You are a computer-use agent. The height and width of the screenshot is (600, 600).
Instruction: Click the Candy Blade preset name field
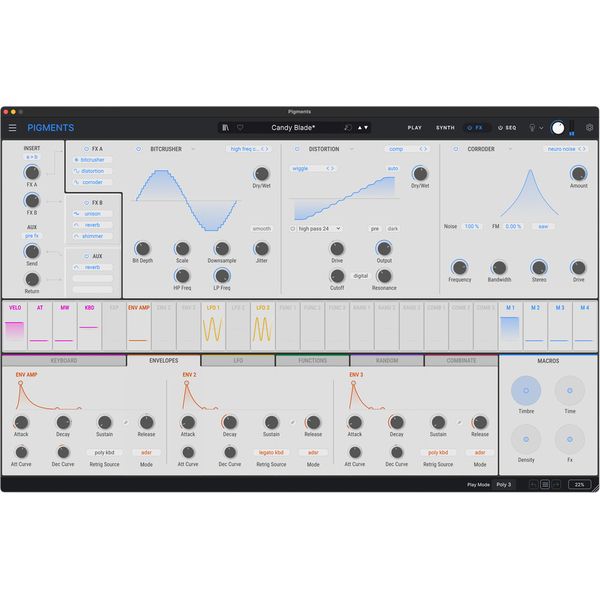(x=294, y=128)
